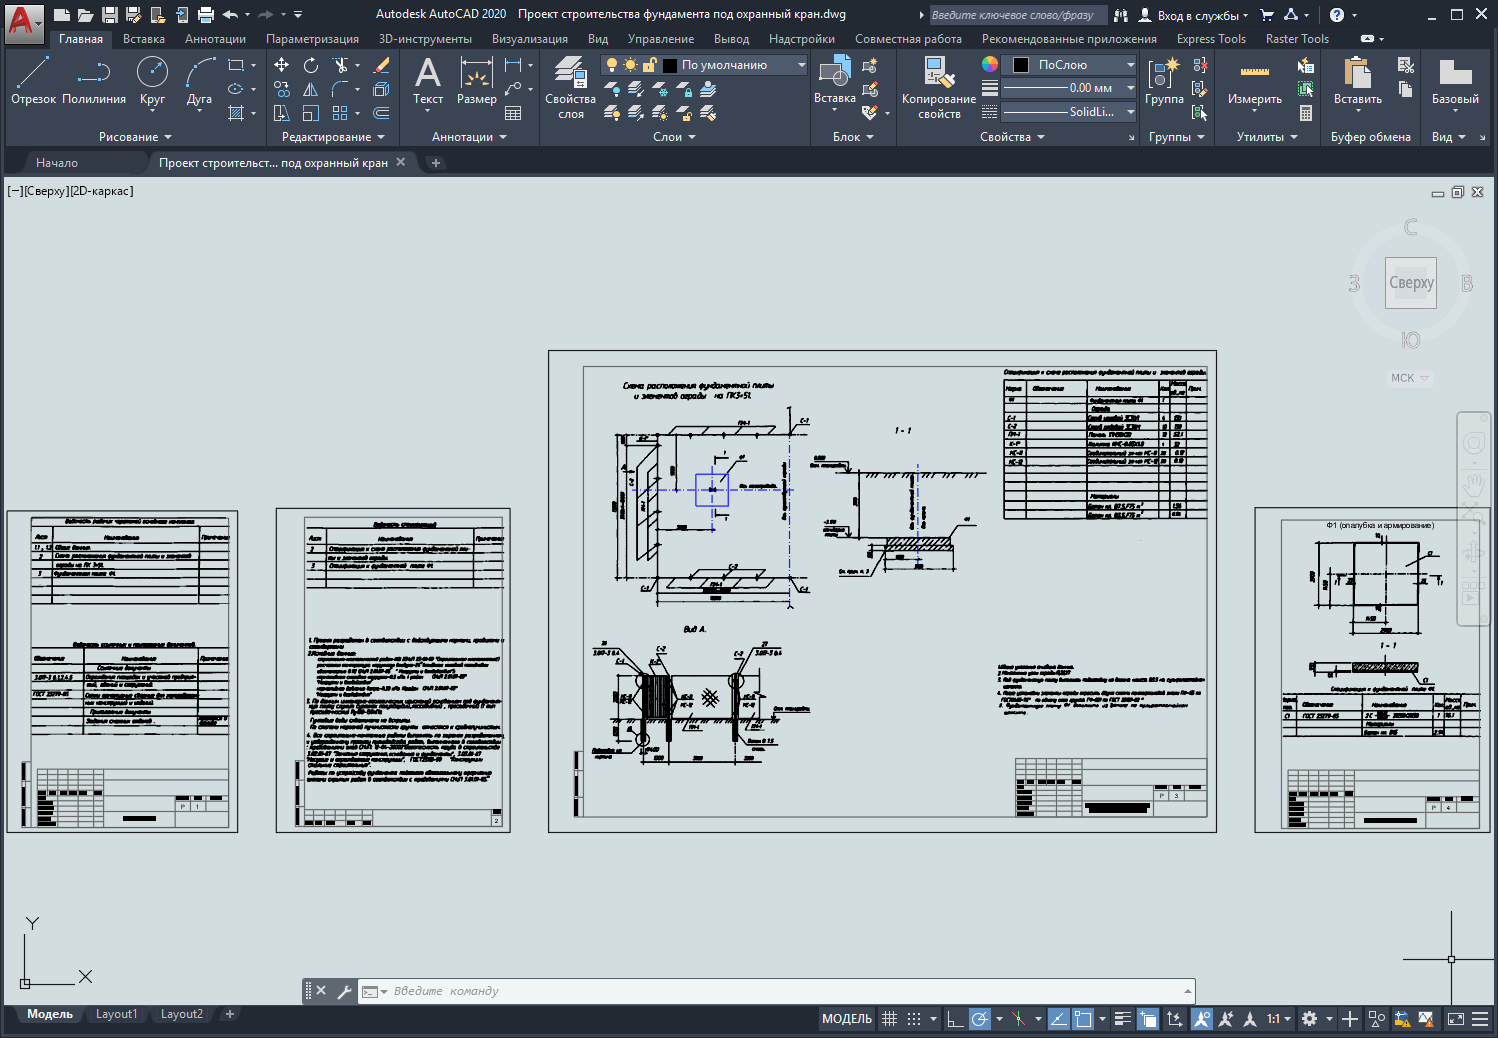This screenshot has height=1038, width=1498.
Task: Expand the Редактирование panel
Action: coord(333,137)
